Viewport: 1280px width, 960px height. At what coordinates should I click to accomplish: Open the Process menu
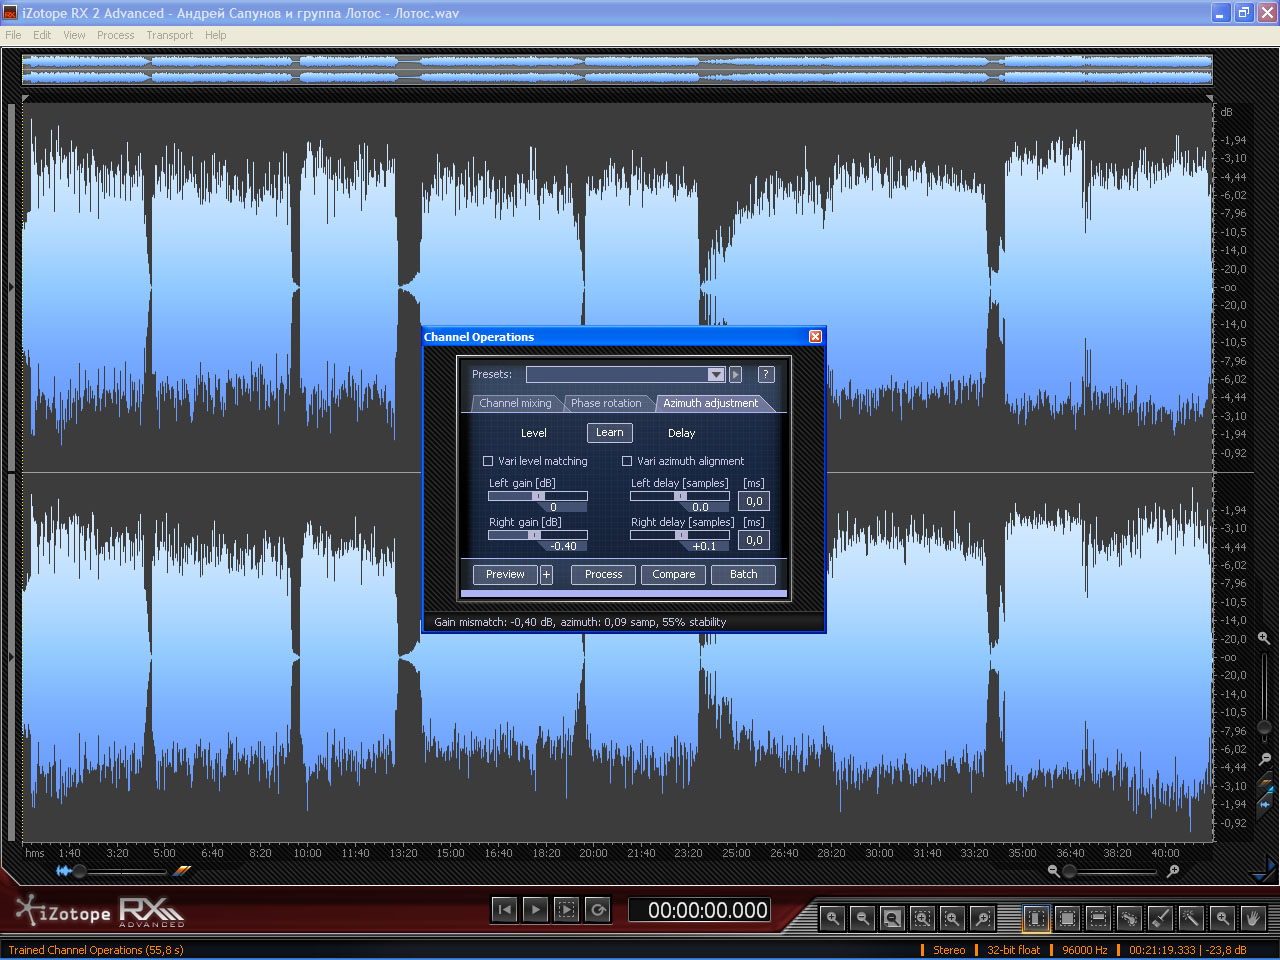pyautogui.click(x=116, y=35)
